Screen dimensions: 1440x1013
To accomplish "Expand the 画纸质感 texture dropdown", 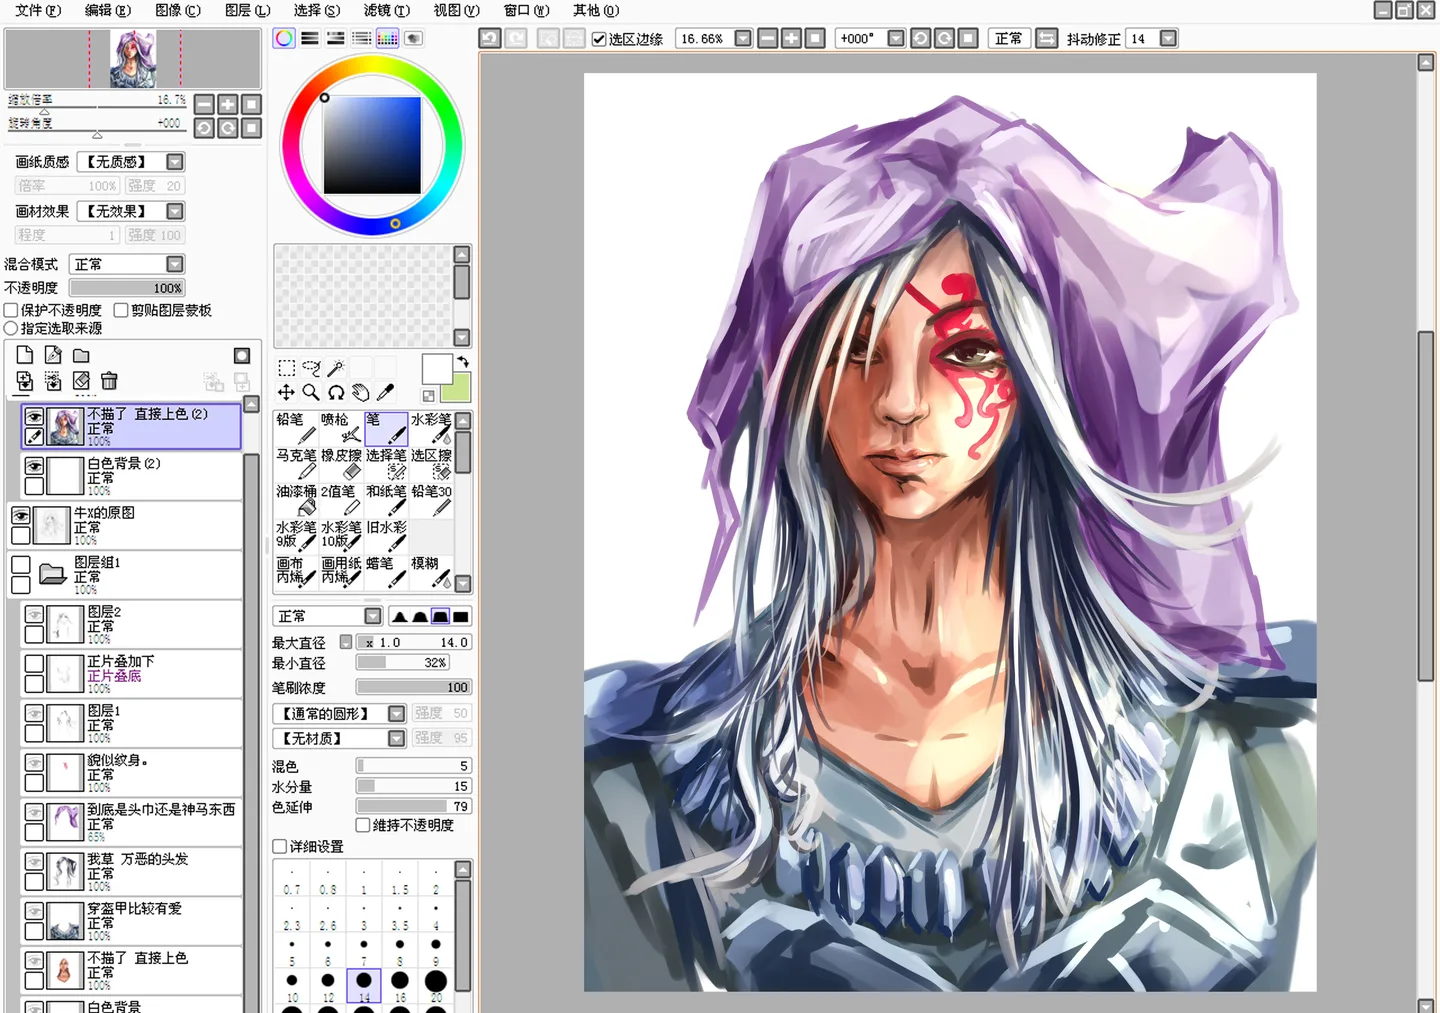I will [175, 162].
